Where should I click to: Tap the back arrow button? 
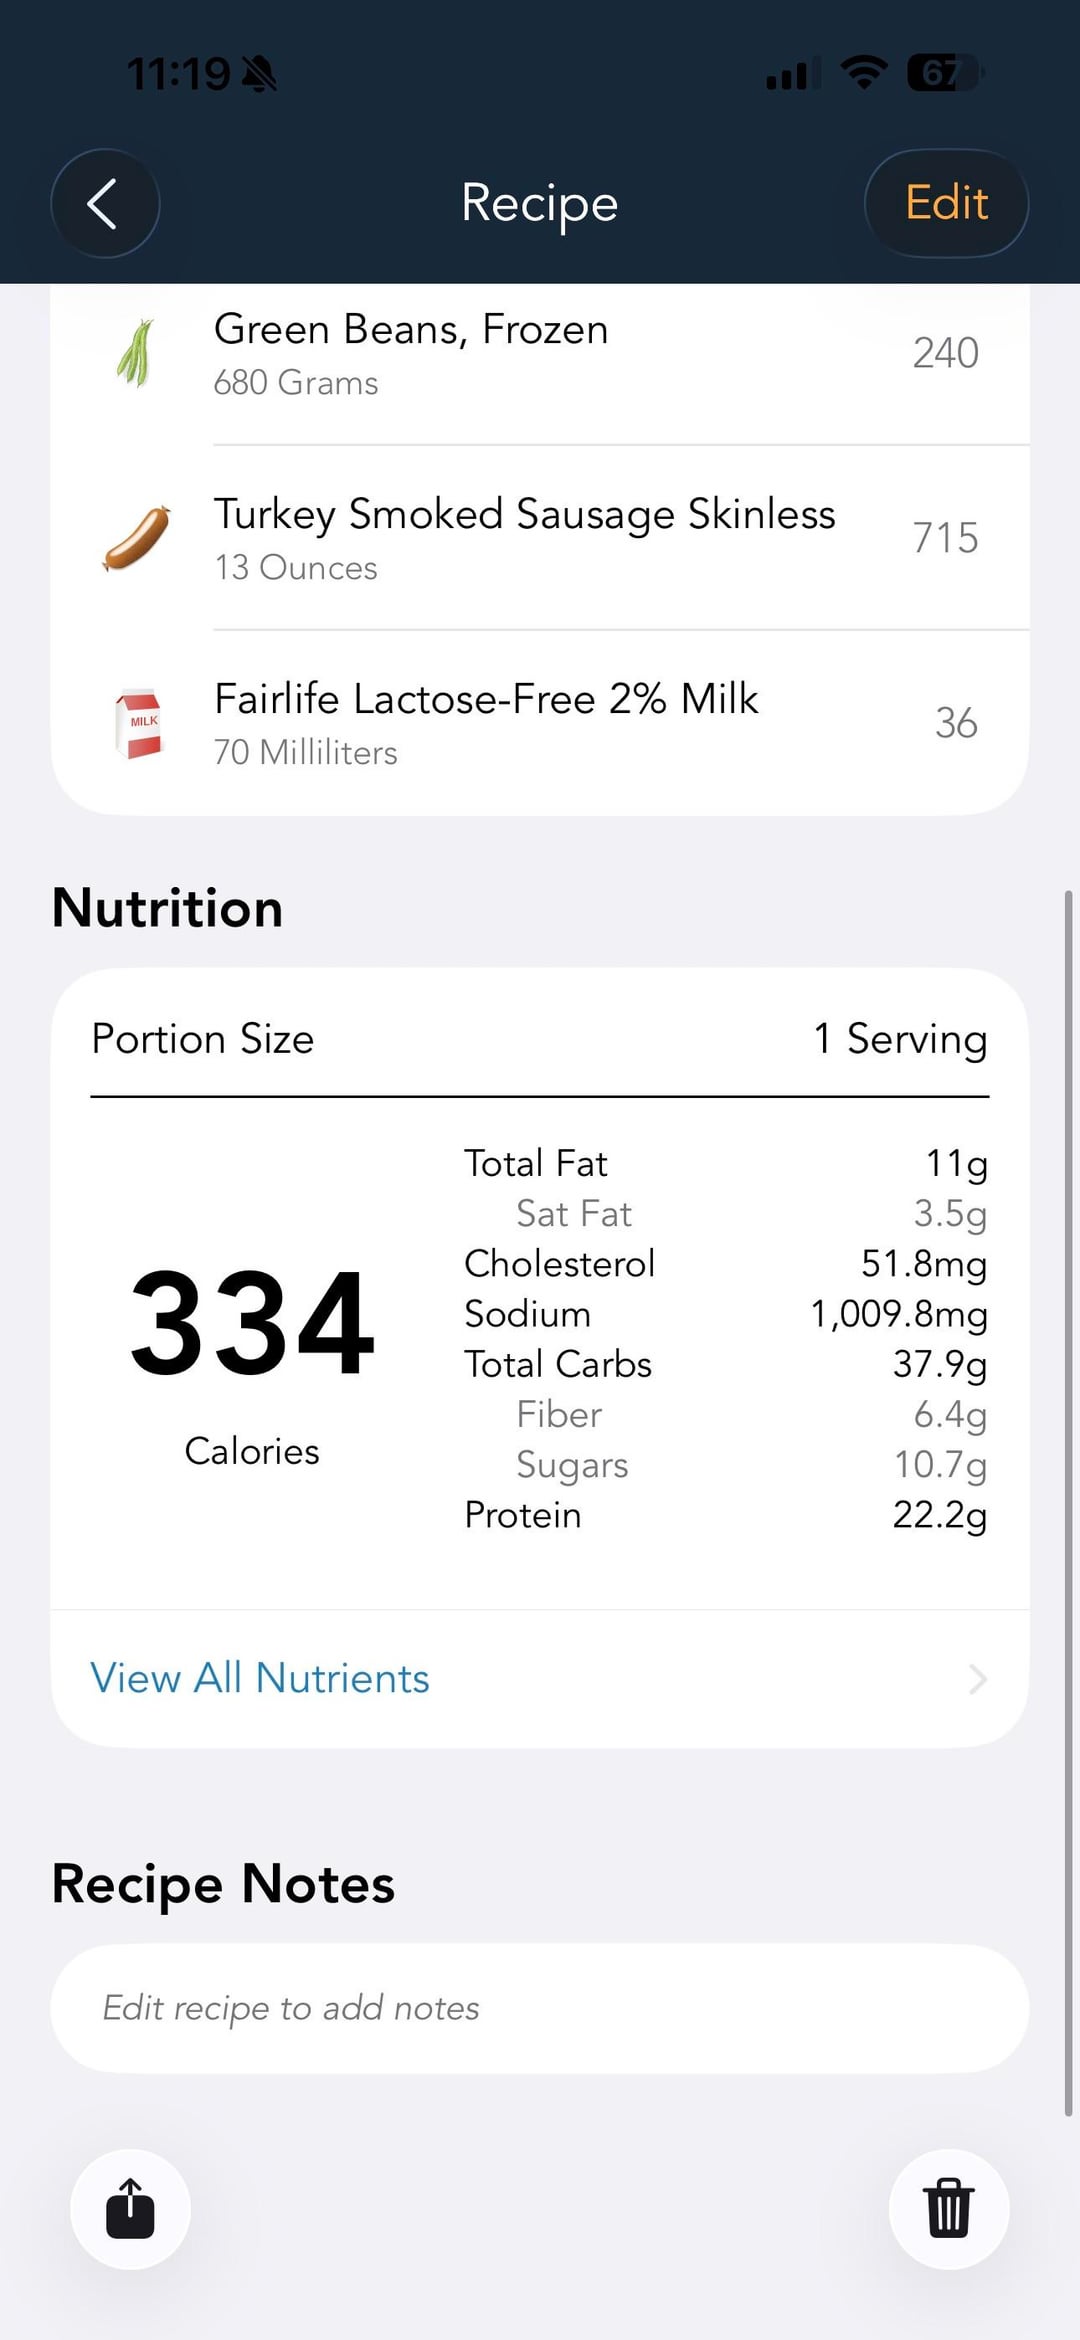pyautogui.click(x=104, y=204)
